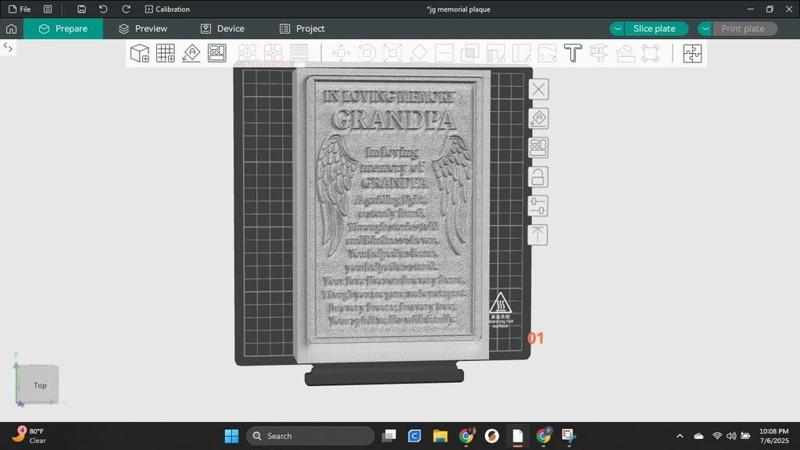The height and width of the screenshot is (450, 800).
Task: Show hidden system tray icons
Action: 680,436
